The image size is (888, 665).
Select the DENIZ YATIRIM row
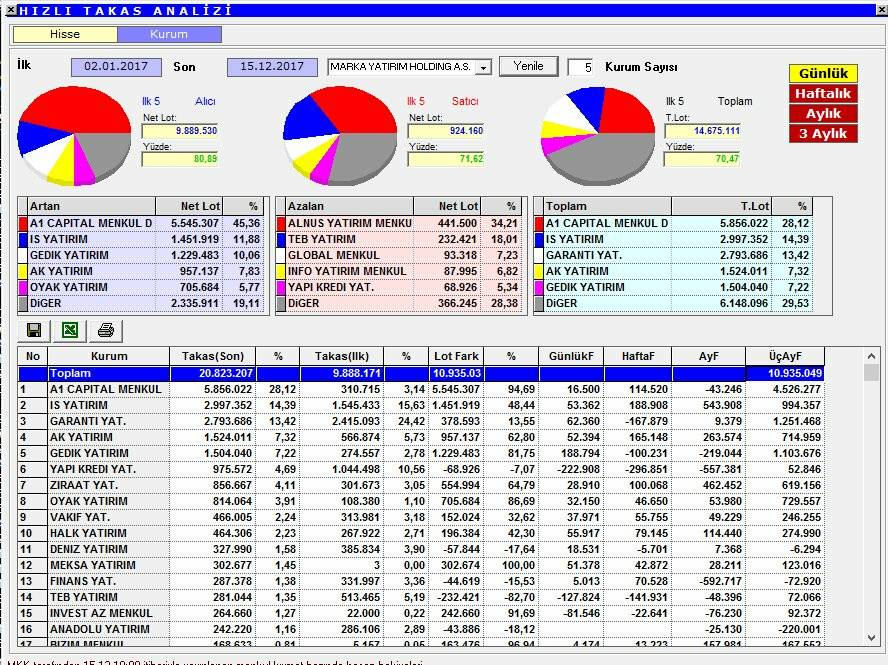point(421,549)
